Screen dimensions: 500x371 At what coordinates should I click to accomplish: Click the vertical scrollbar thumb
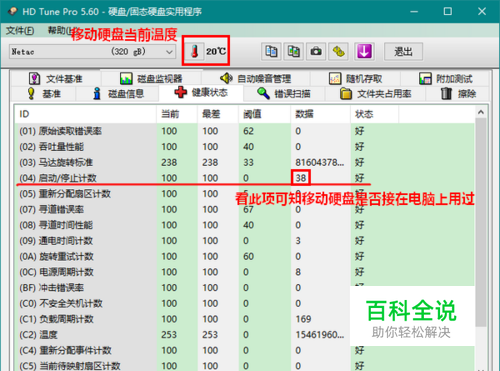[481, 222]
